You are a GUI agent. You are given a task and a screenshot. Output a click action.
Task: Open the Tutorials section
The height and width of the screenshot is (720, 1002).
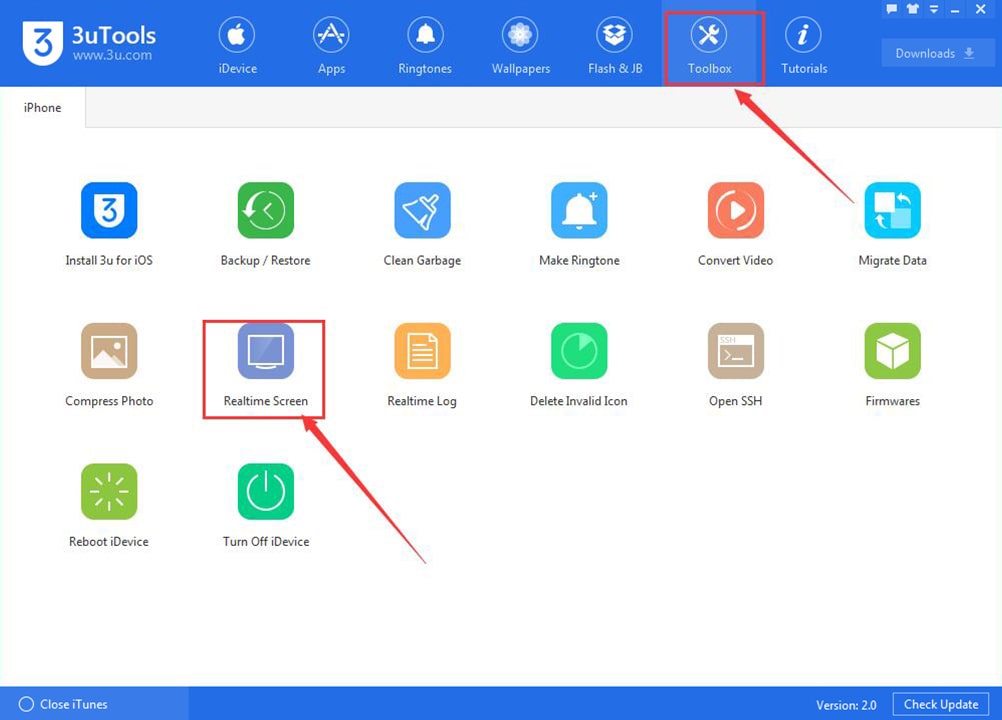coord(803,47)
